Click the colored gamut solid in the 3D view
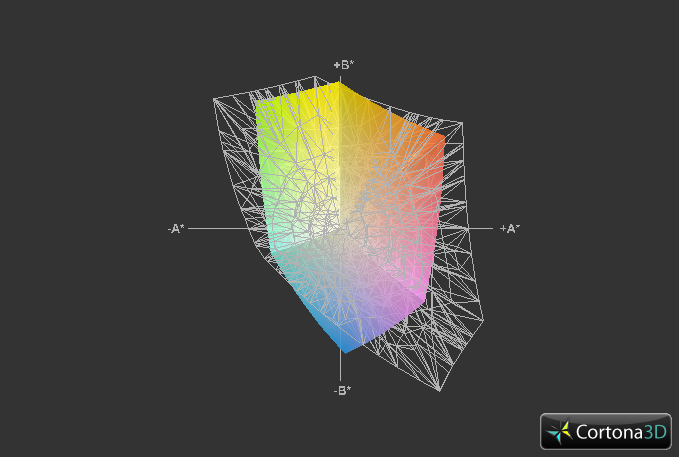Viewport: 679px width, 457px height. [349, 217]
